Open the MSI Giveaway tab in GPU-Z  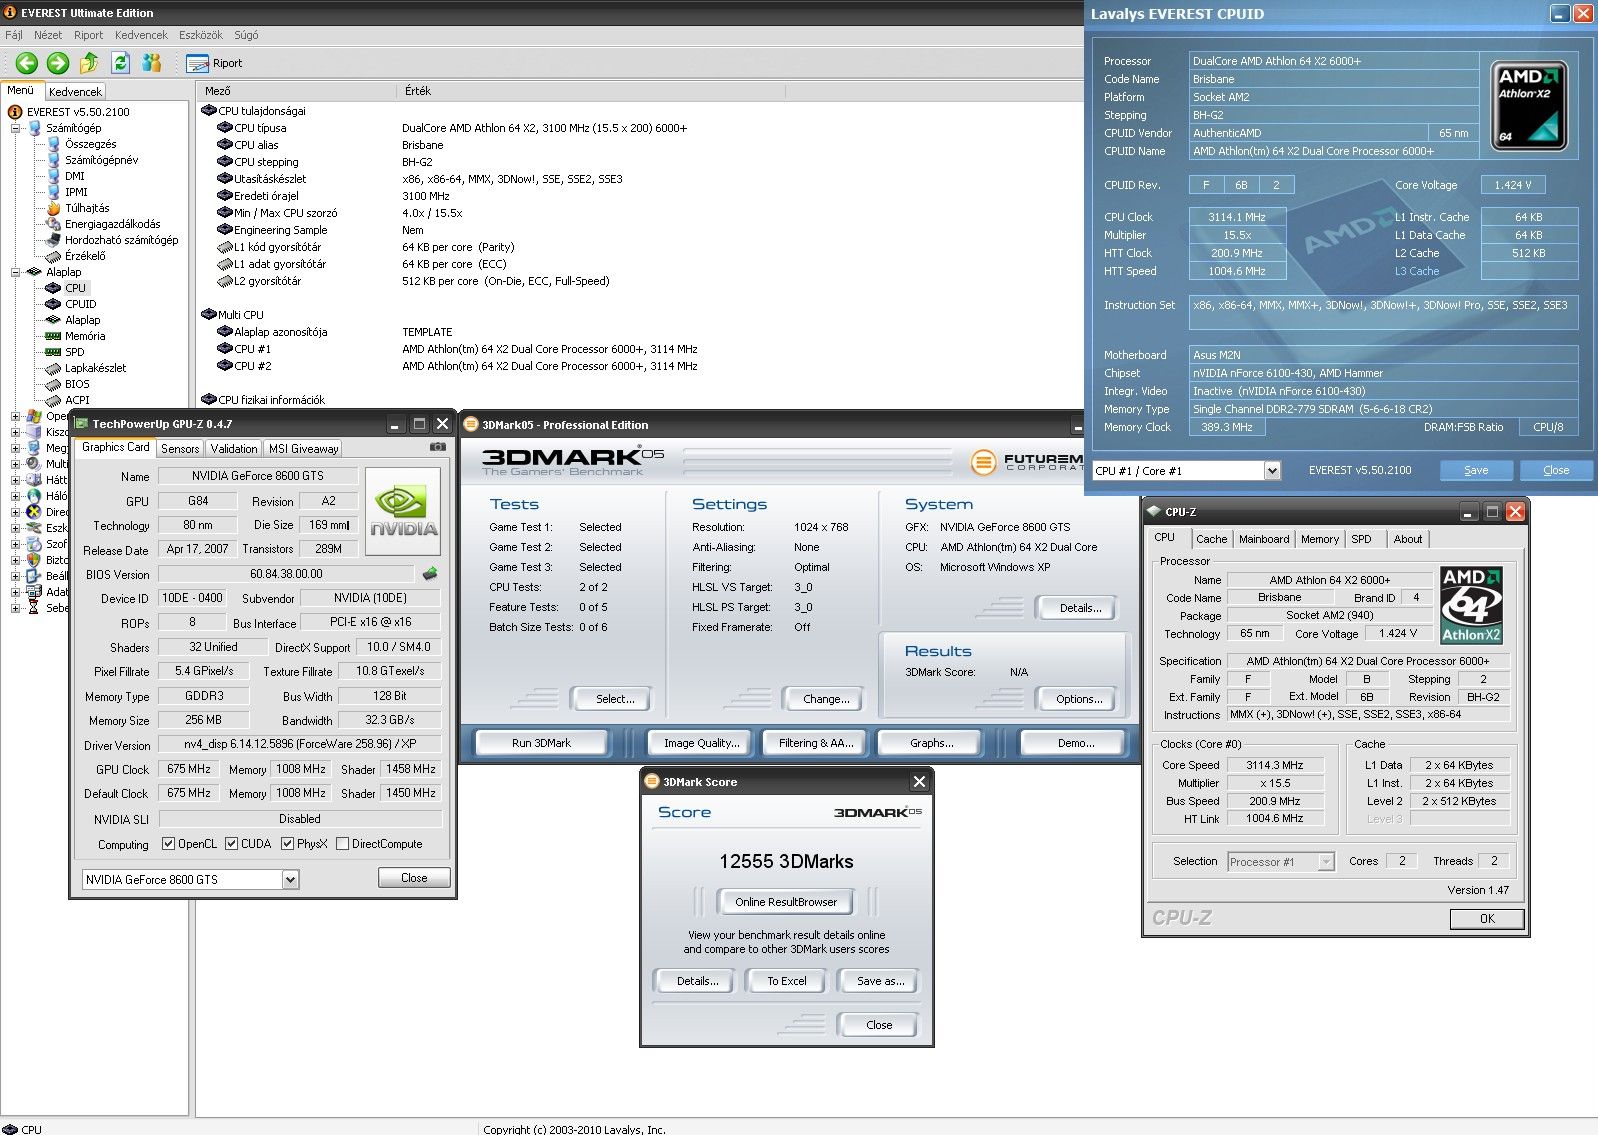304,449
